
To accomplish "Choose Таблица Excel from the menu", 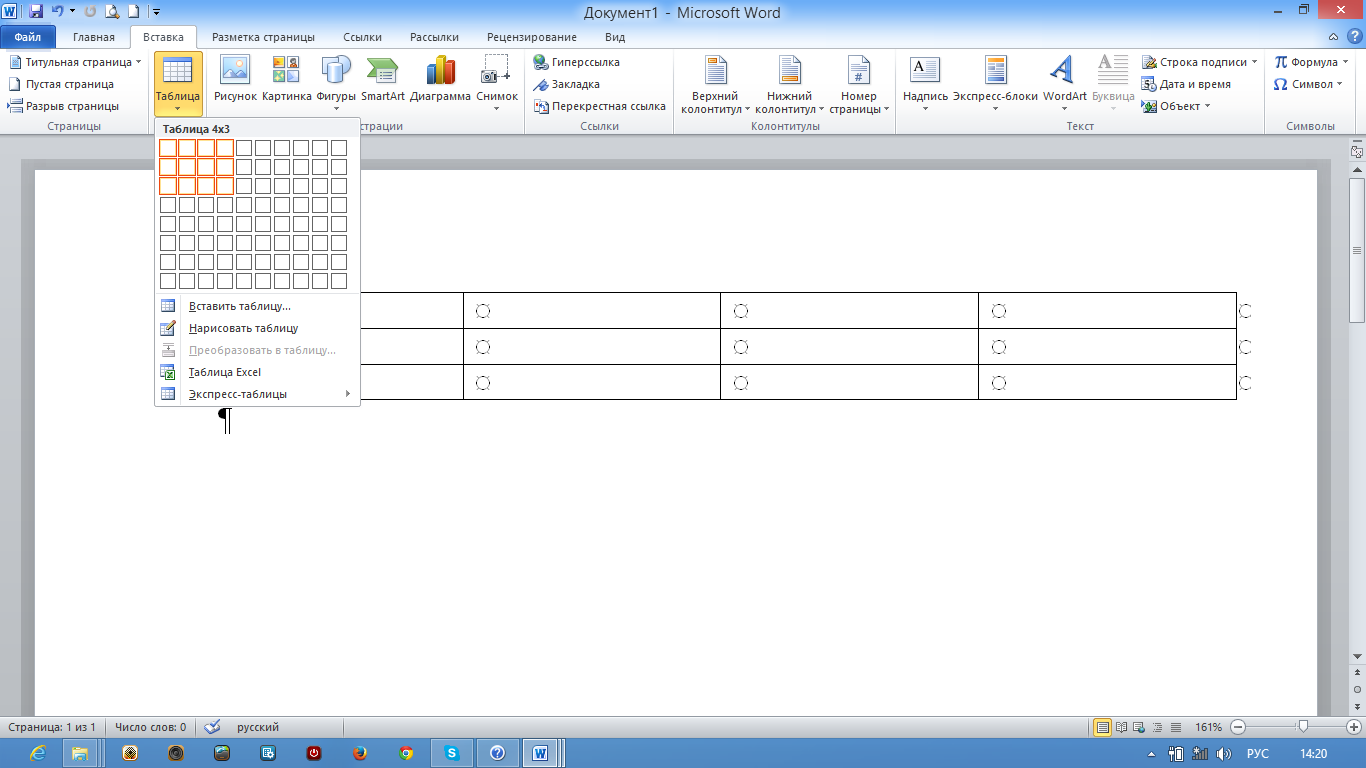I will [257, 372].
